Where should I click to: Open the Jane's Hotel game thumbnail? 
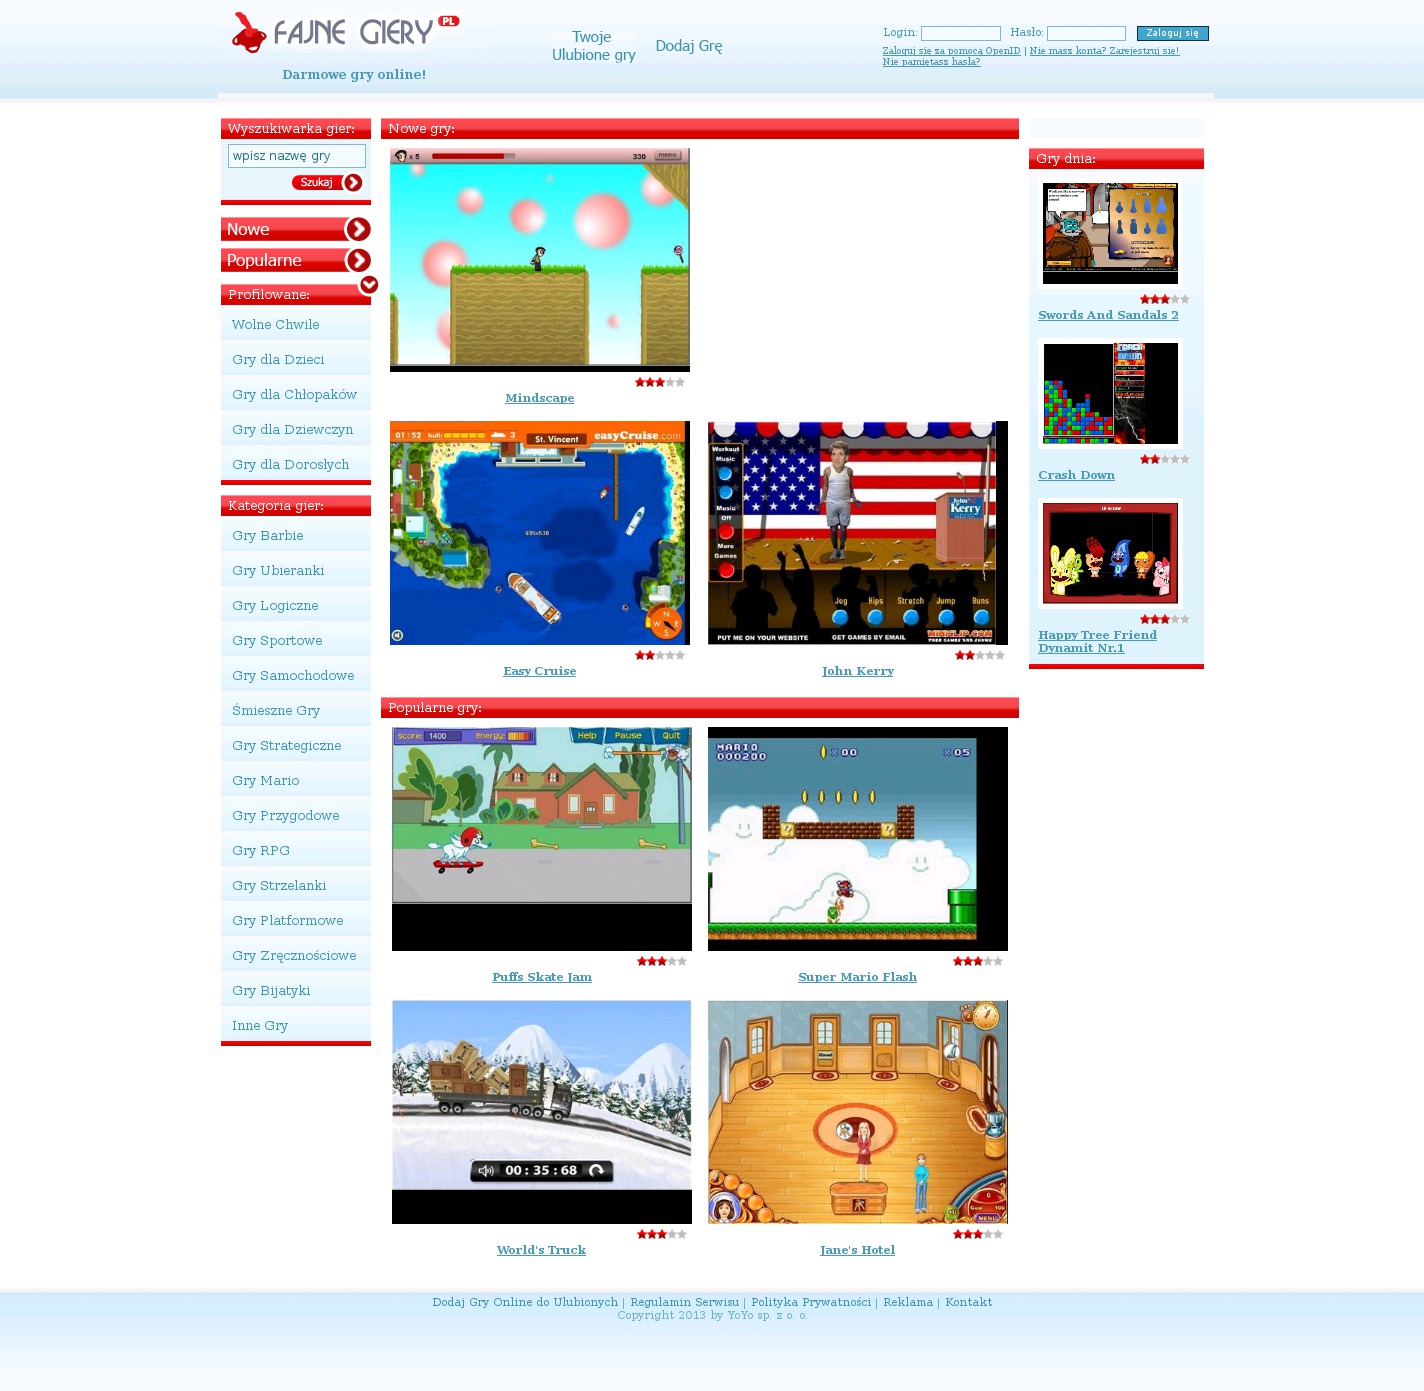(858, 1112)
